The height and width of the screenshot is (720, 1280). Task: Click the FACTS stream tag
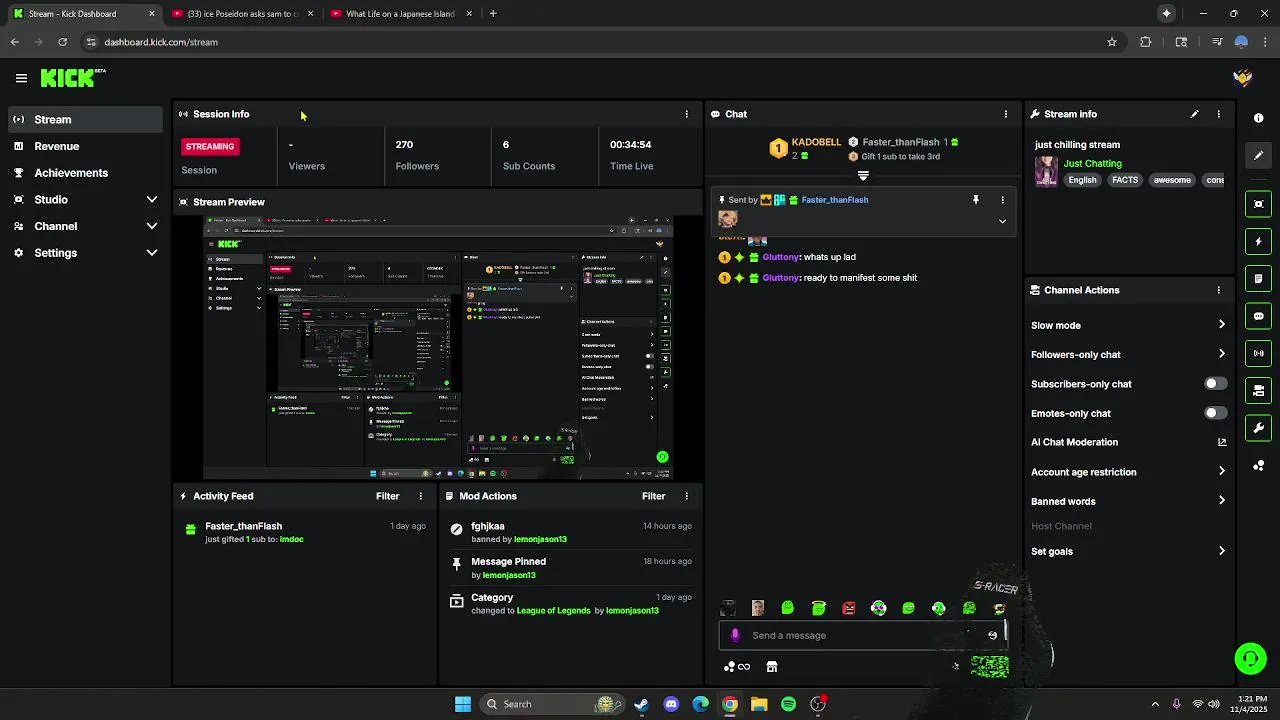1125,180
